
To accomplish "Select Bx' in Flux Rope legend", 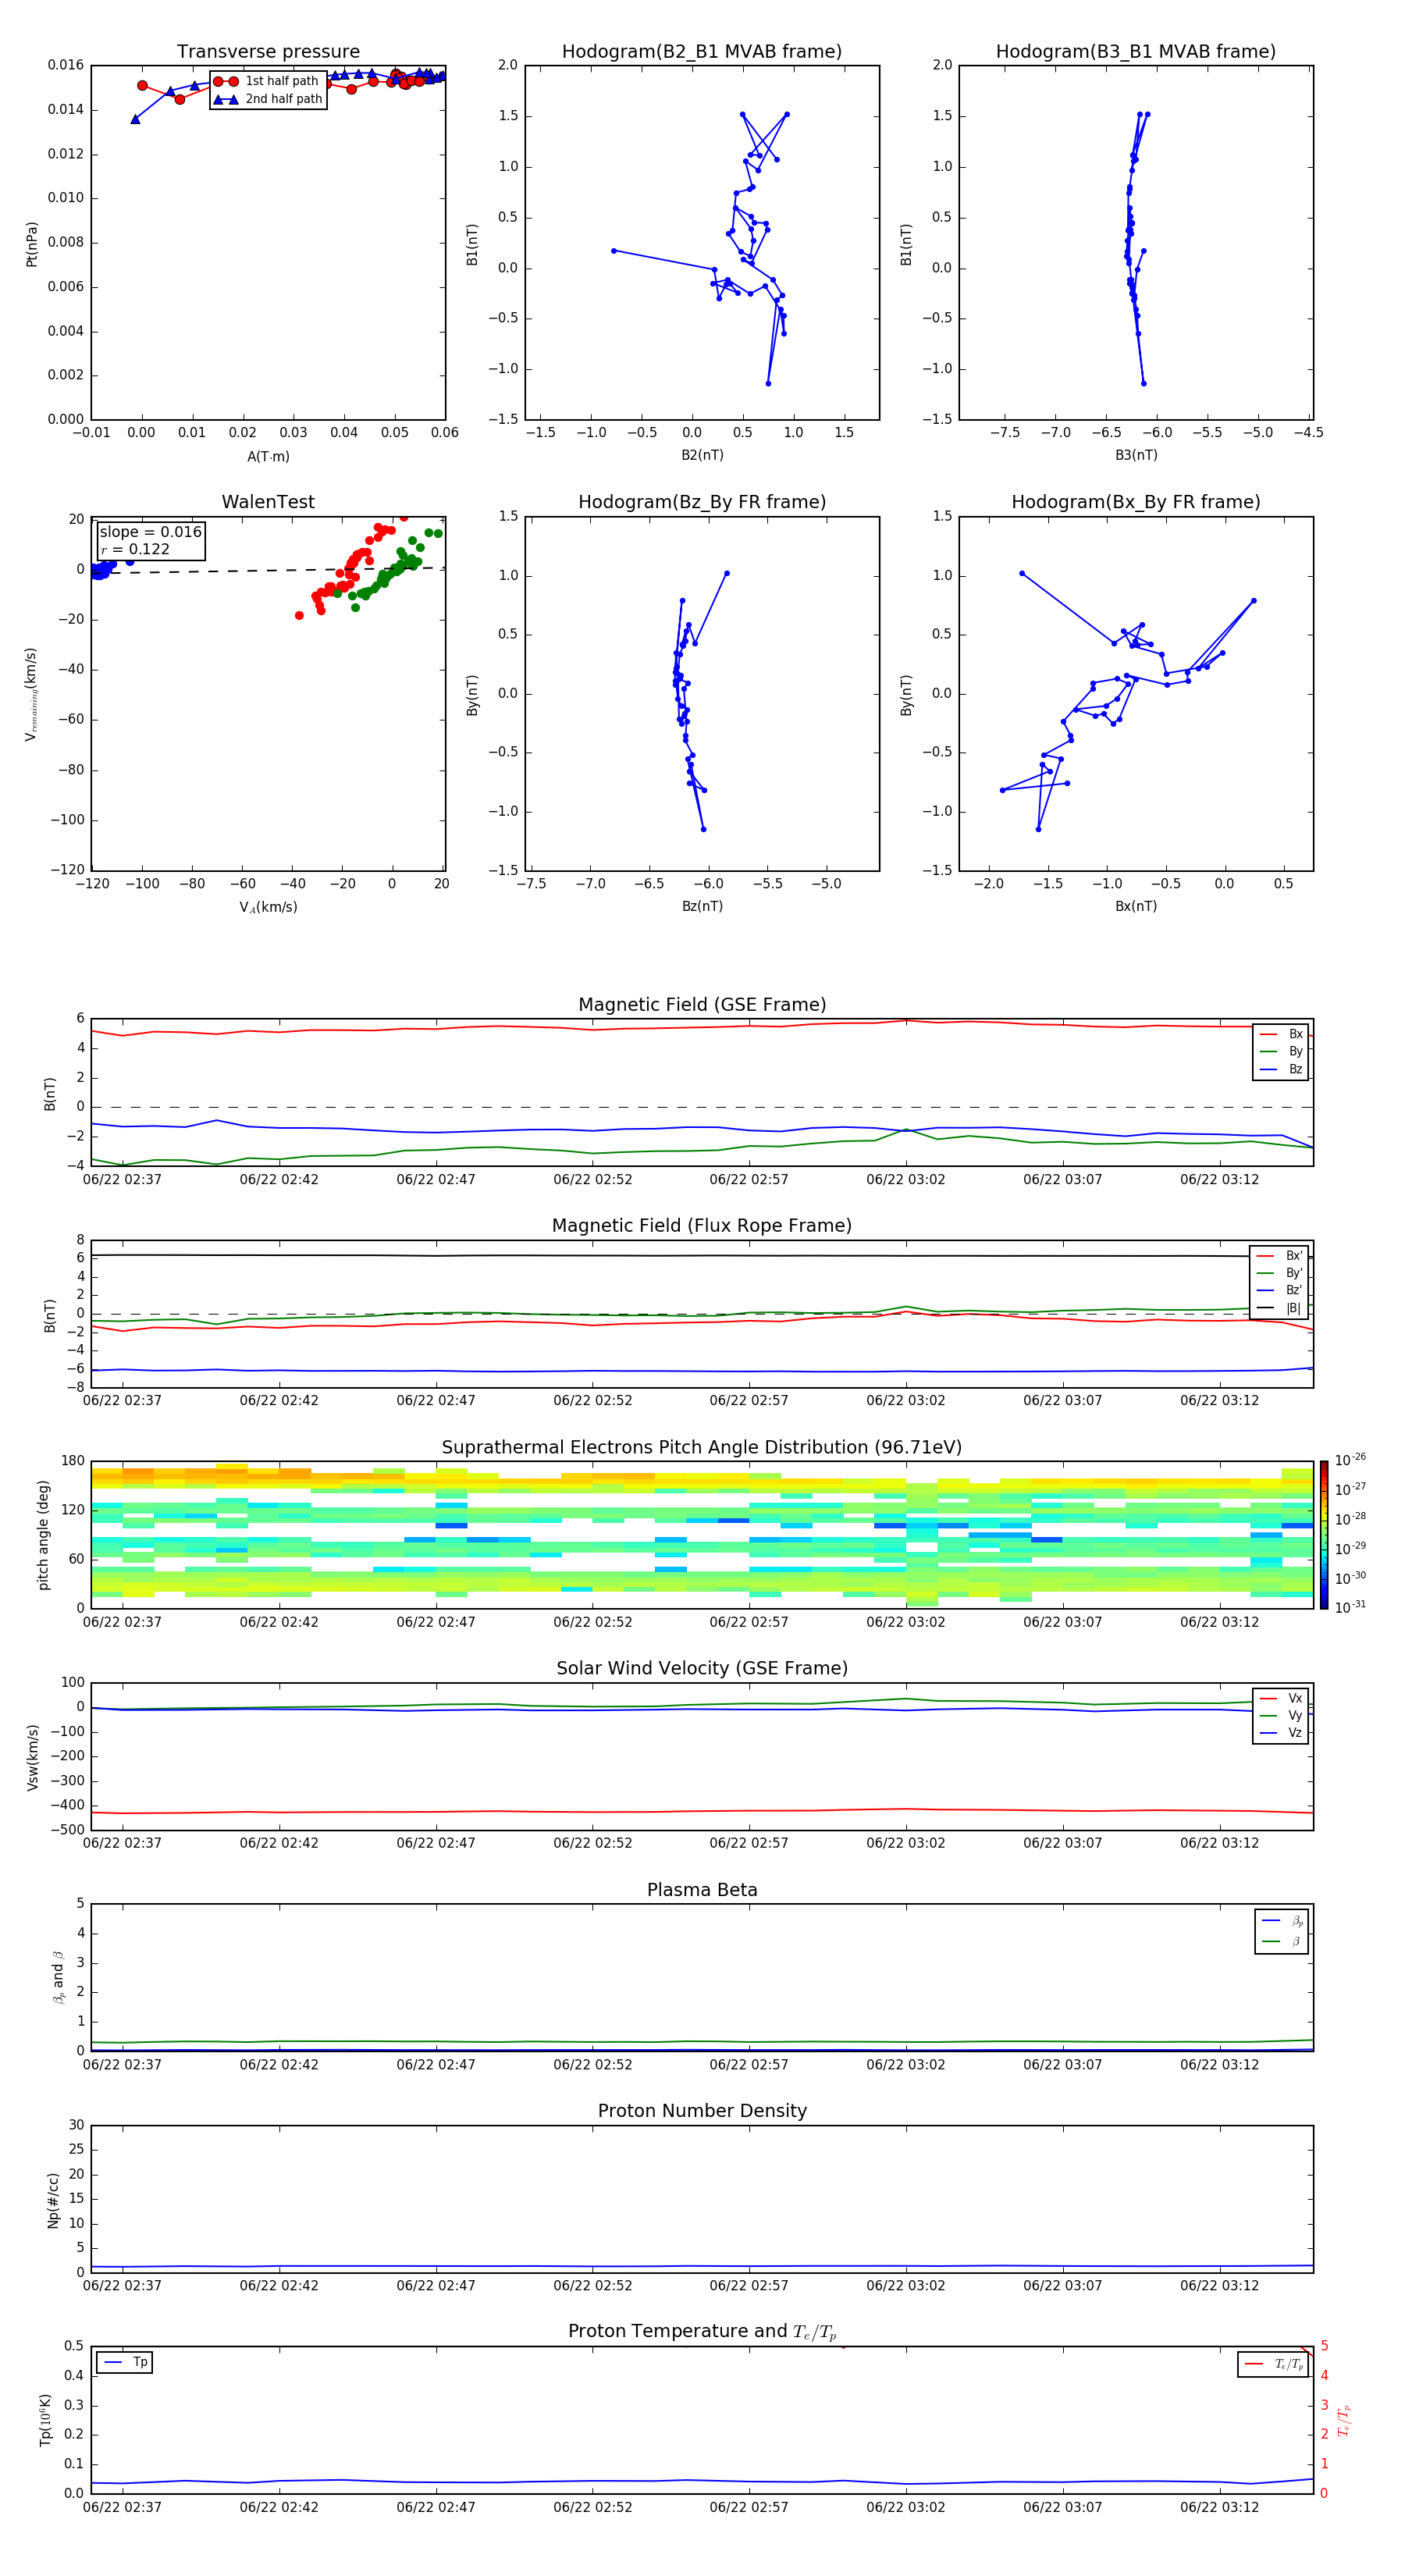I will click(x=1279, y=1256).
